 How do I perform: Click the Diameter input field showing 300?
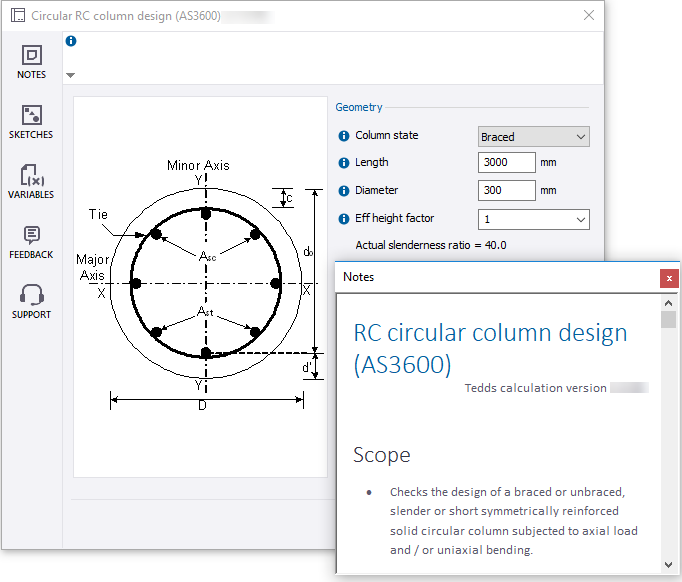point(506,191)
